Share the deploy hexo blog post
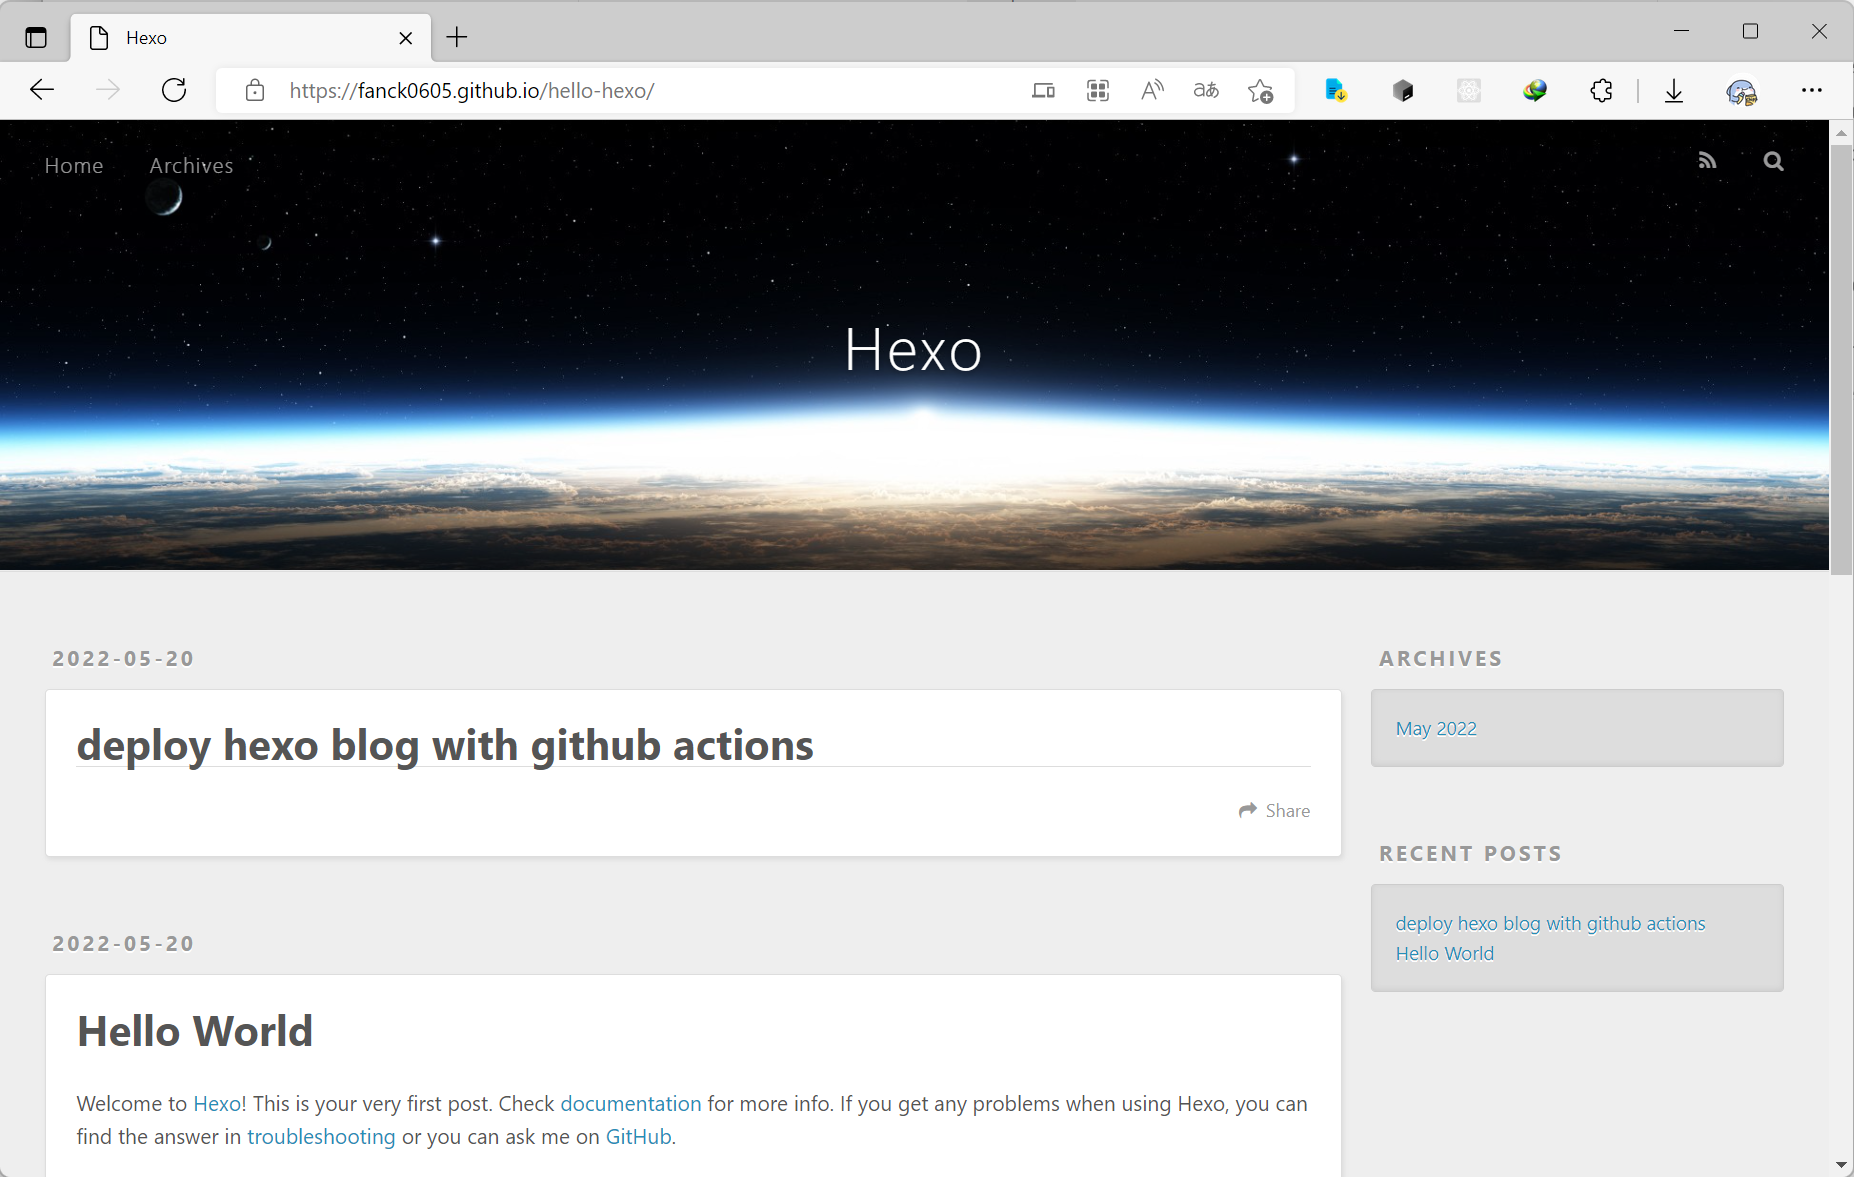 coord(1274,811)
